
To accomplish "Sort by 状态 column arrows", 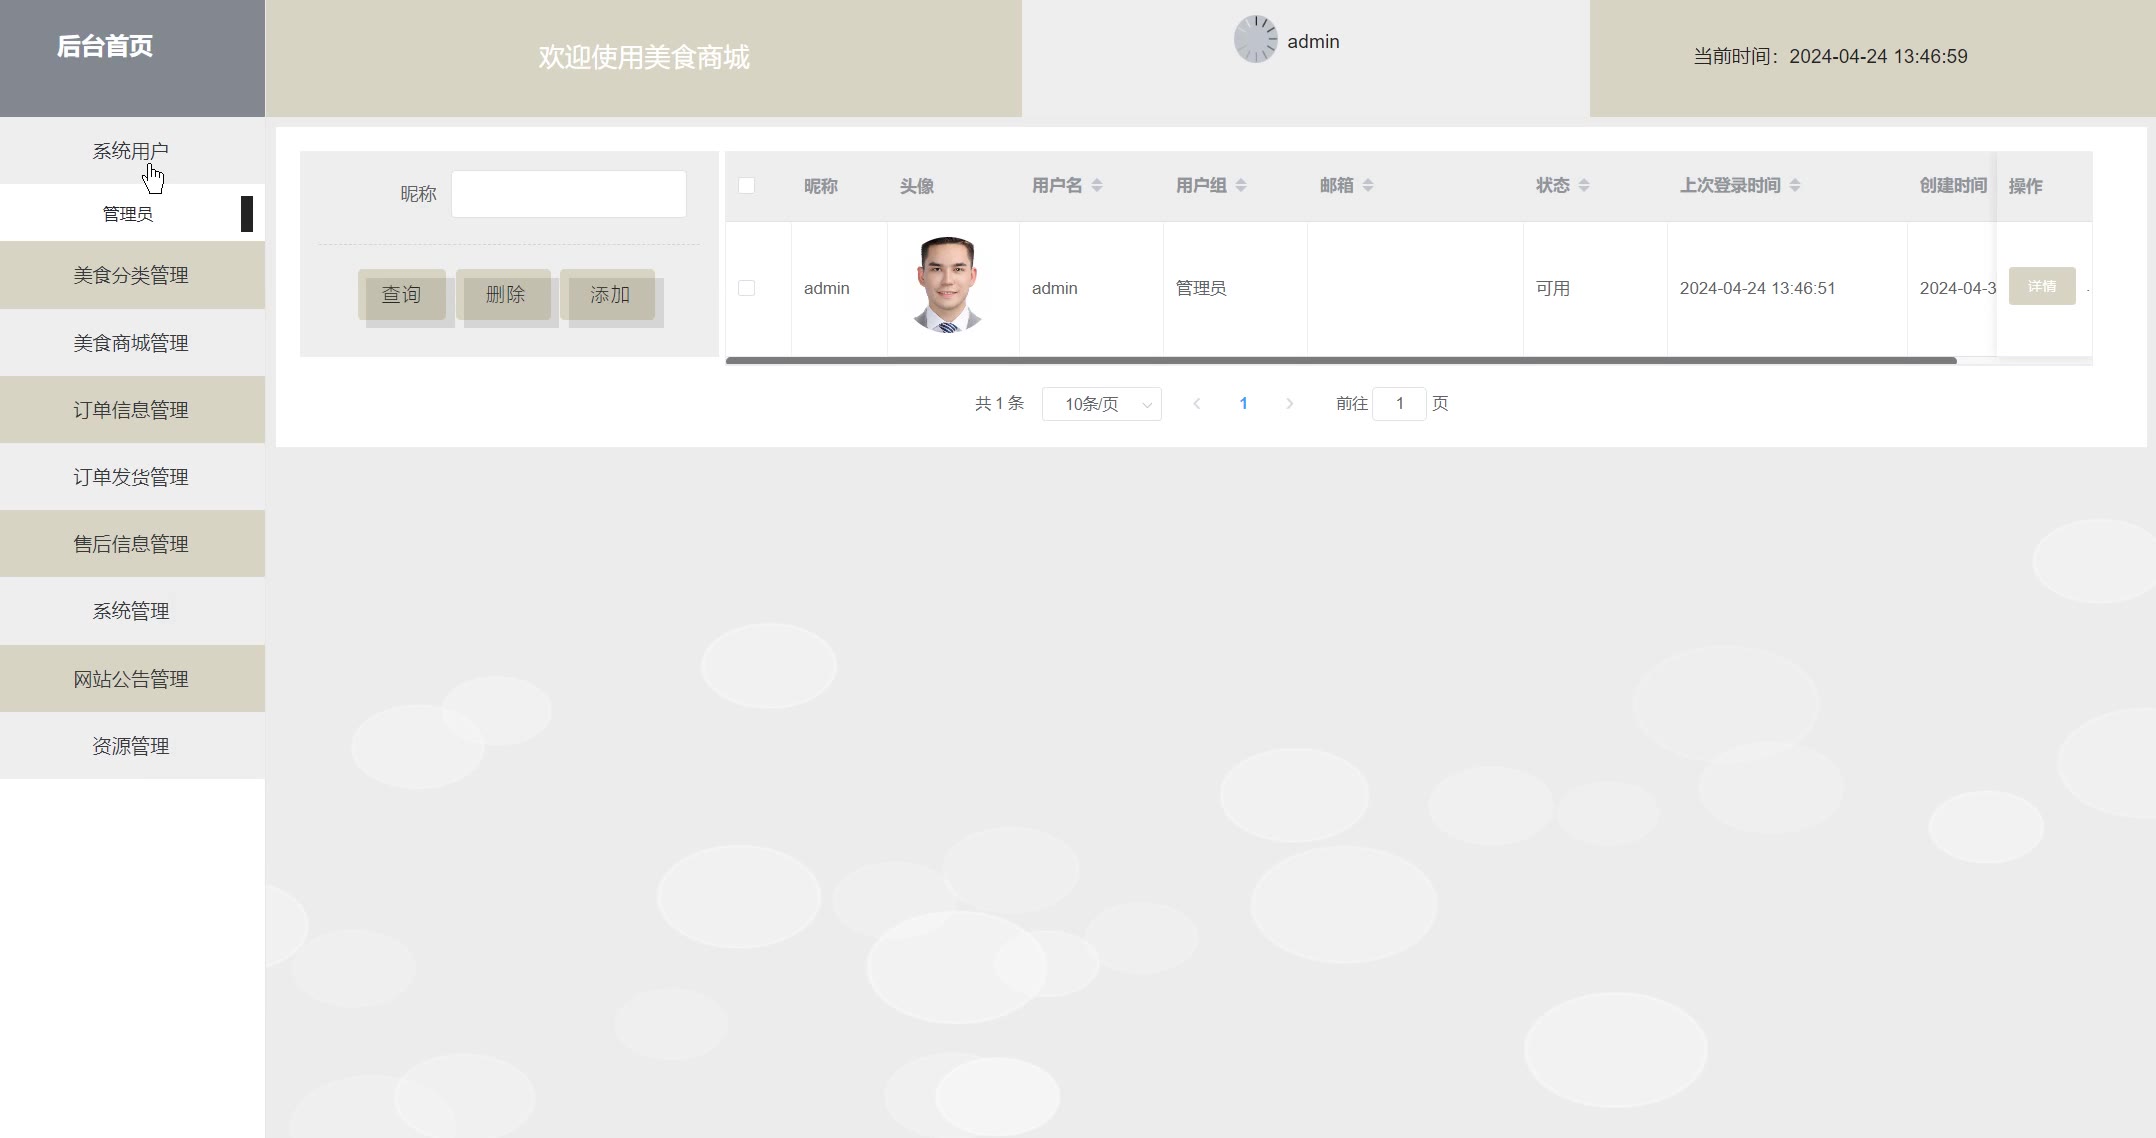I will click(1584, 185).
